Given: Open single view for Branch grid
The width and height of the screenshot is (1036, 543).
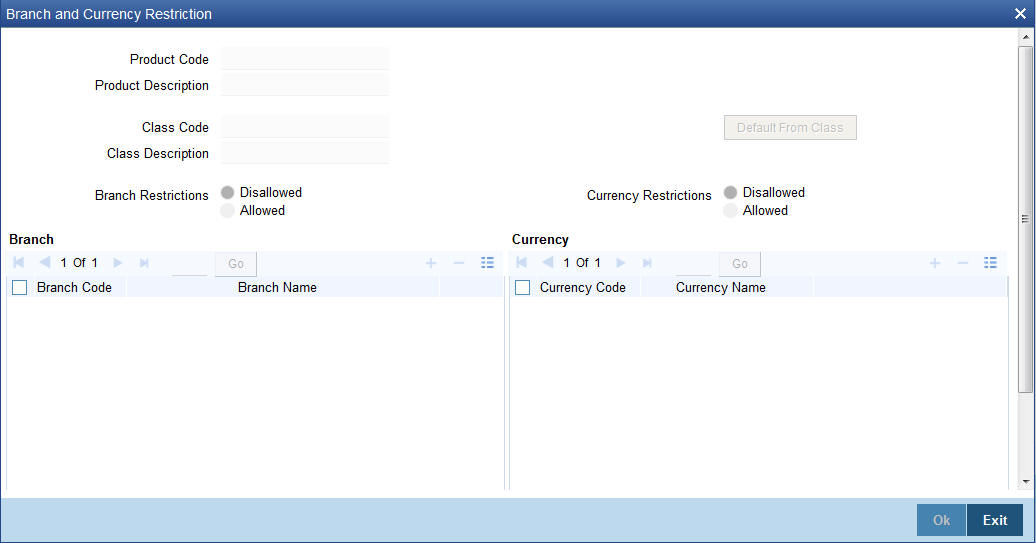Looking at the screenshot, I should (x=488, y=263).
